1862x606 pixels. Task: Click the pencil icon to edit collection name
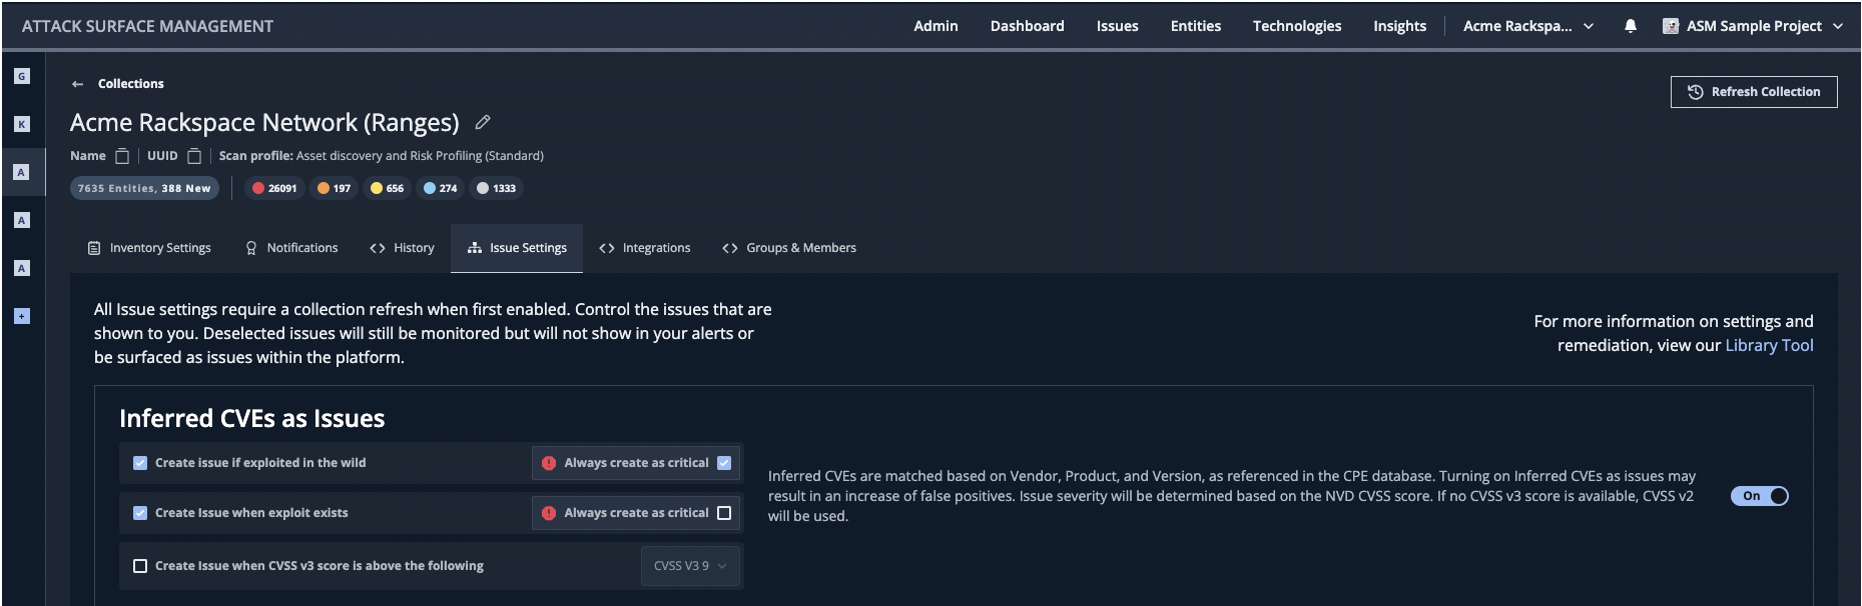tap(483, 122)
